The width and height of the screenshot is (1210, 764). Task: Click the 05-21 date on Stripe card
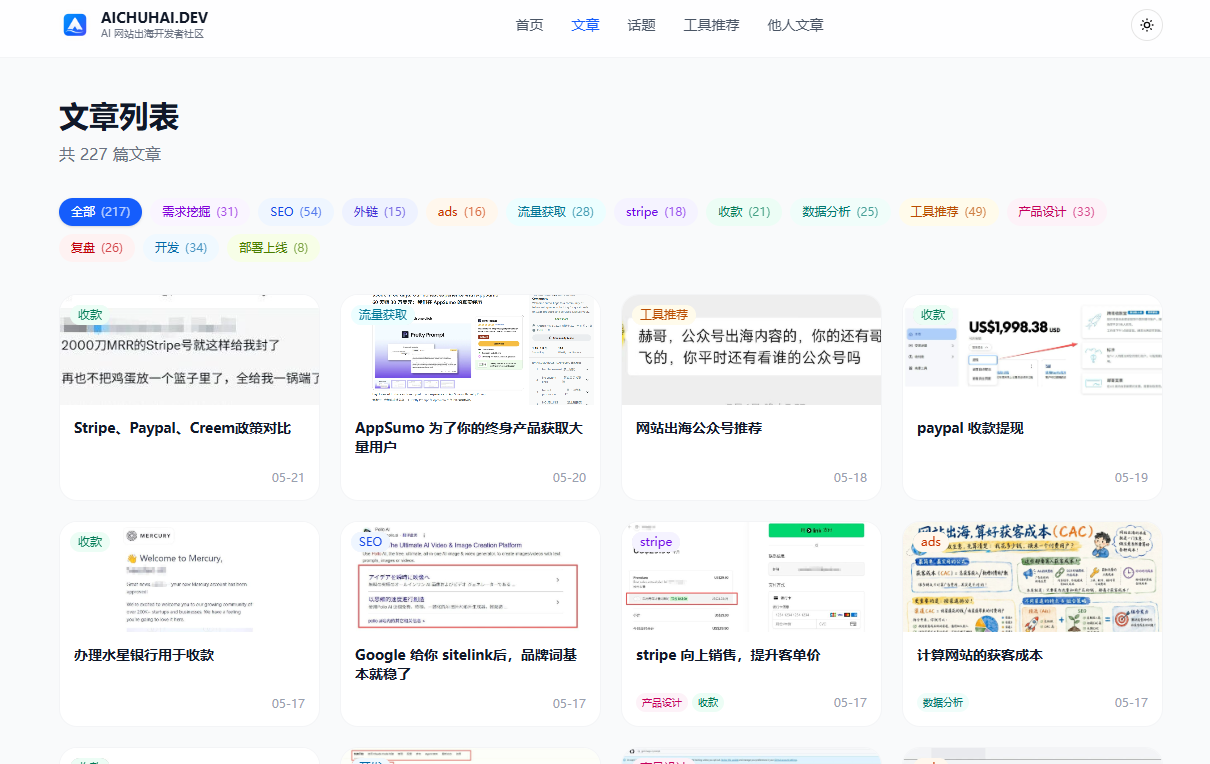(x=288, y=477)
